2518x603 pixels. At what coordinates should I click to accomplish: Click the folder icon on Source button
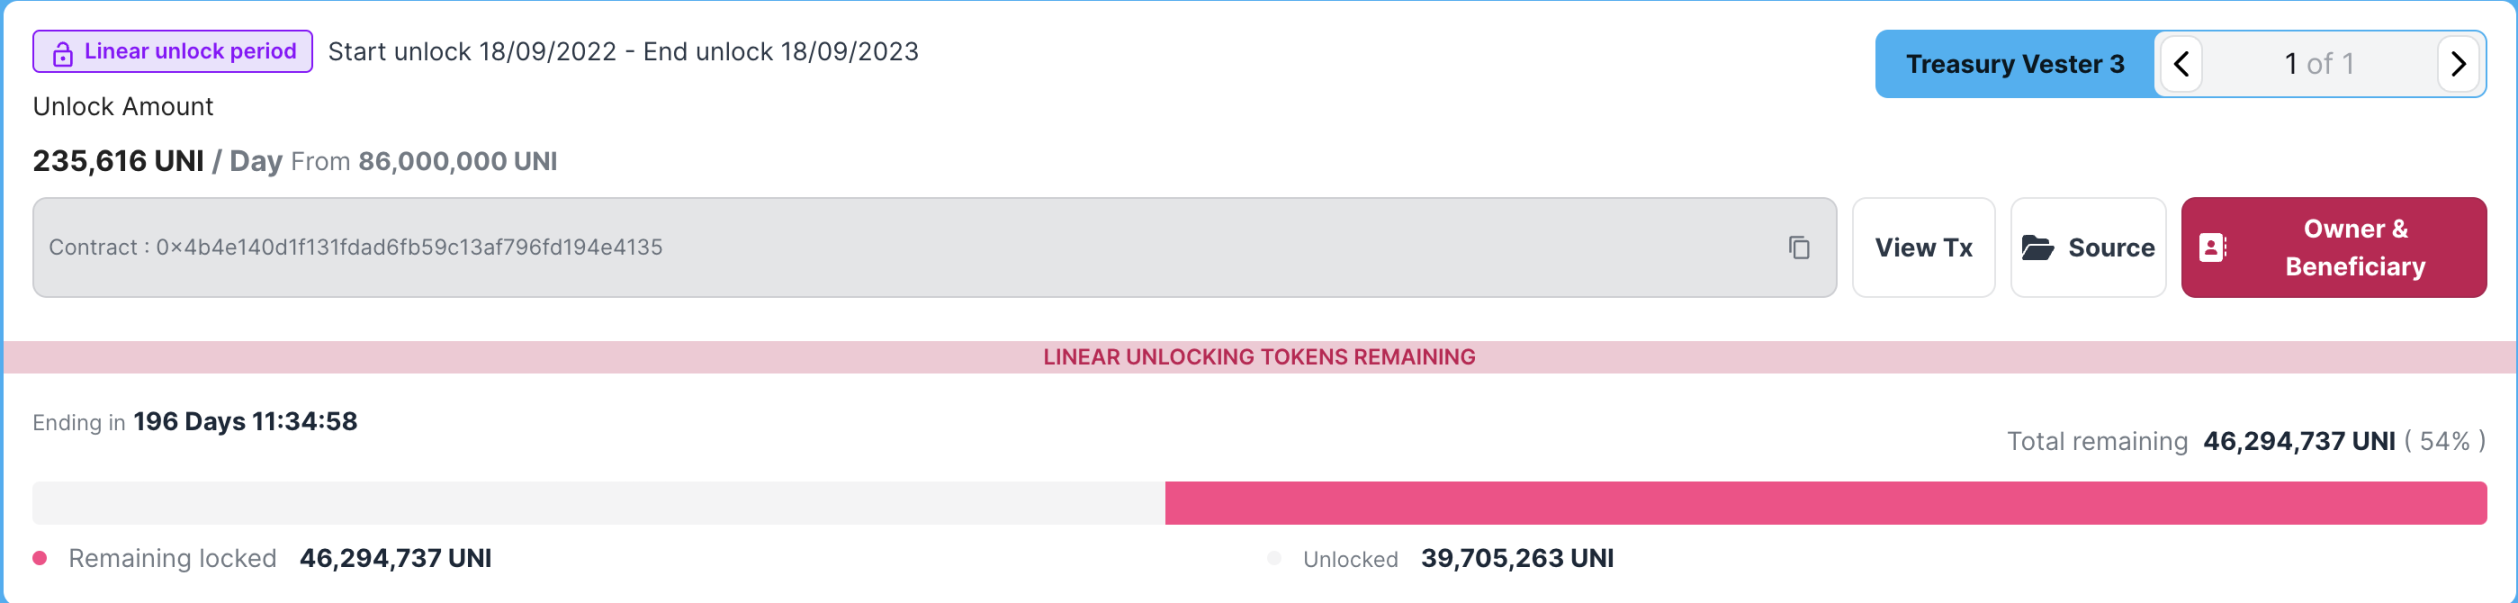pos(2037,247)
